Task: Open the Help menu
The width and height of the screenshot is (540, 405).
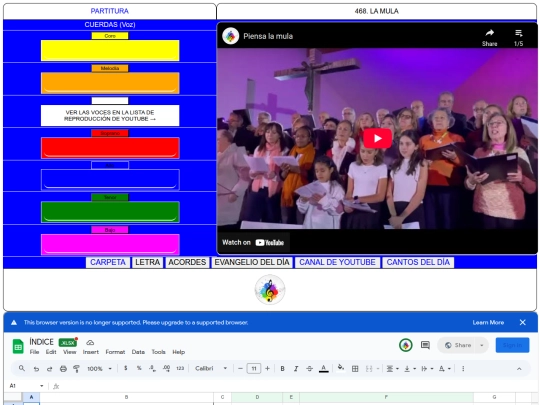Action: (178, 352)
